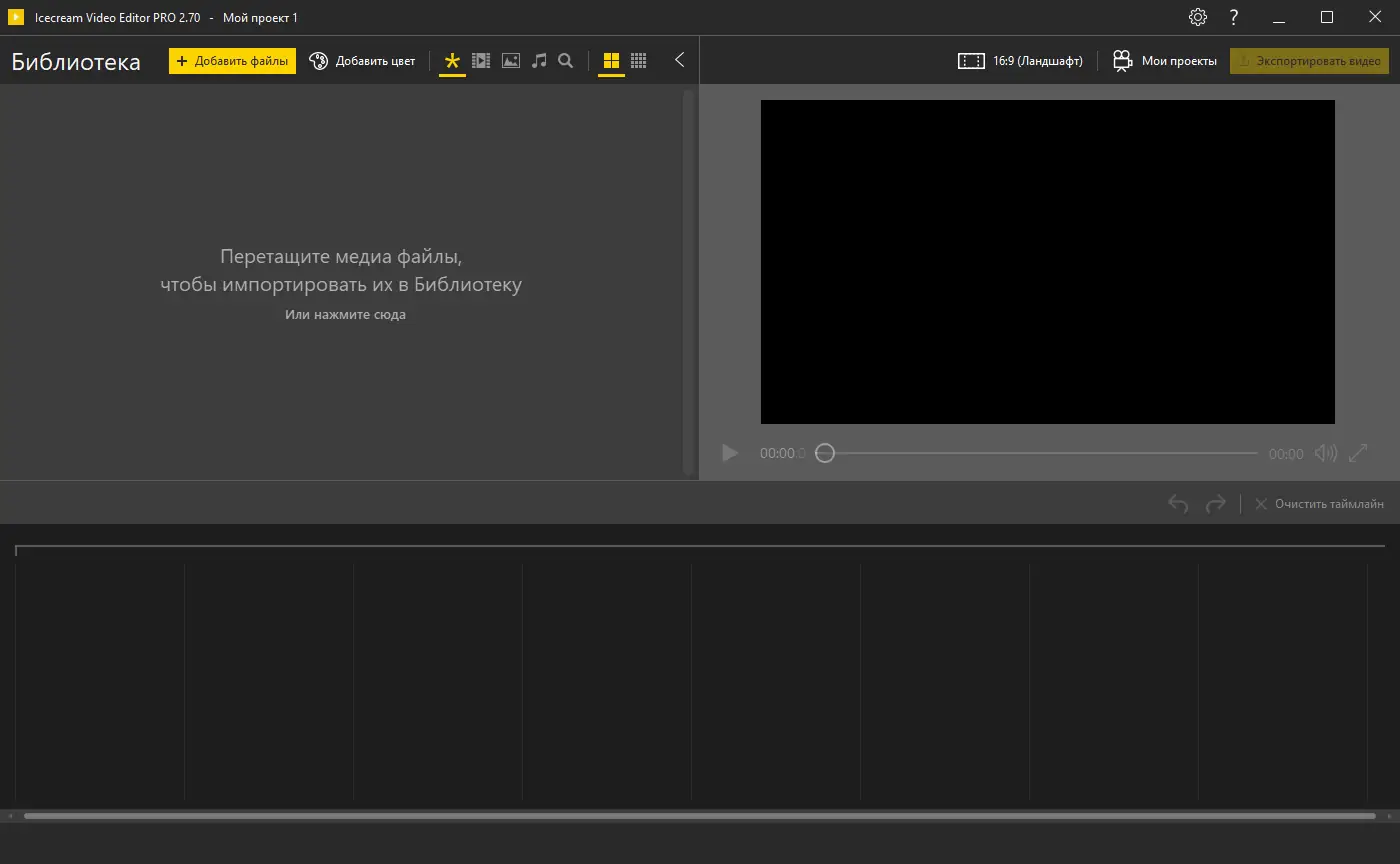Viewport: 1400px width, 864px height.
Task: Open the help menu with the question mark
Action: 1233,17
